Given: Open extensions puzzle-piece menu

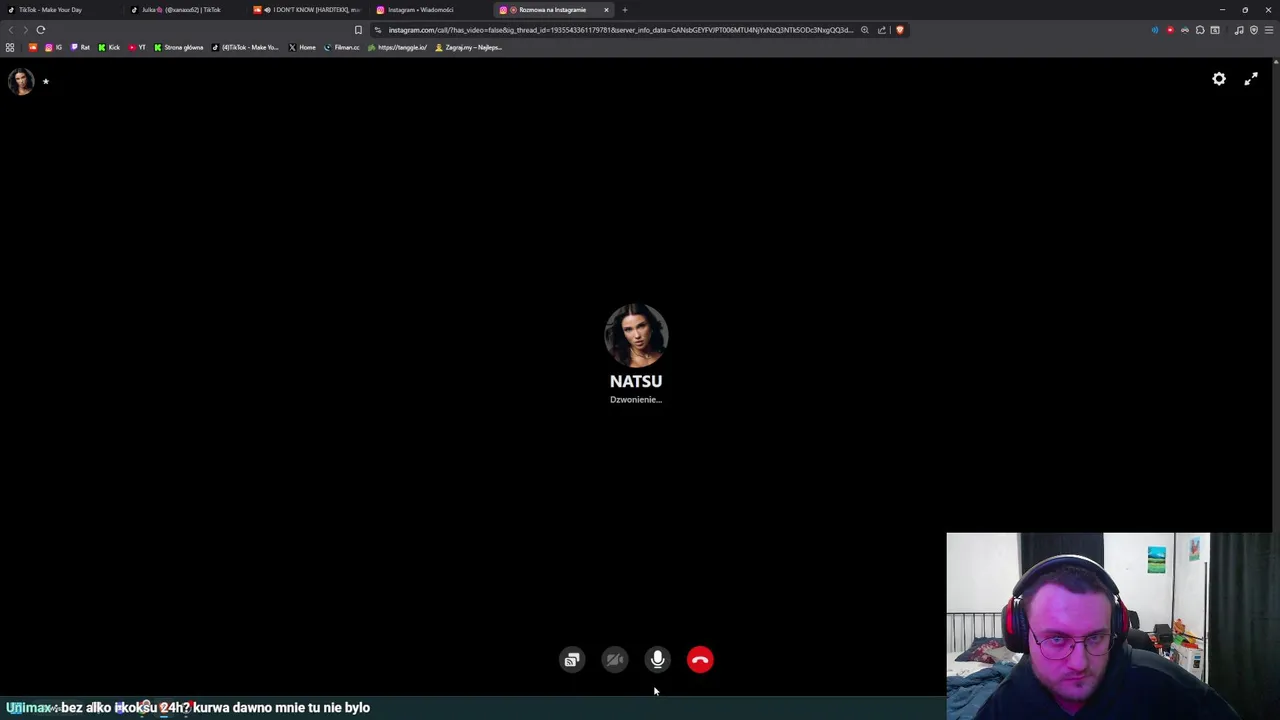Looking at the screenshot, I should point(1200,30).
